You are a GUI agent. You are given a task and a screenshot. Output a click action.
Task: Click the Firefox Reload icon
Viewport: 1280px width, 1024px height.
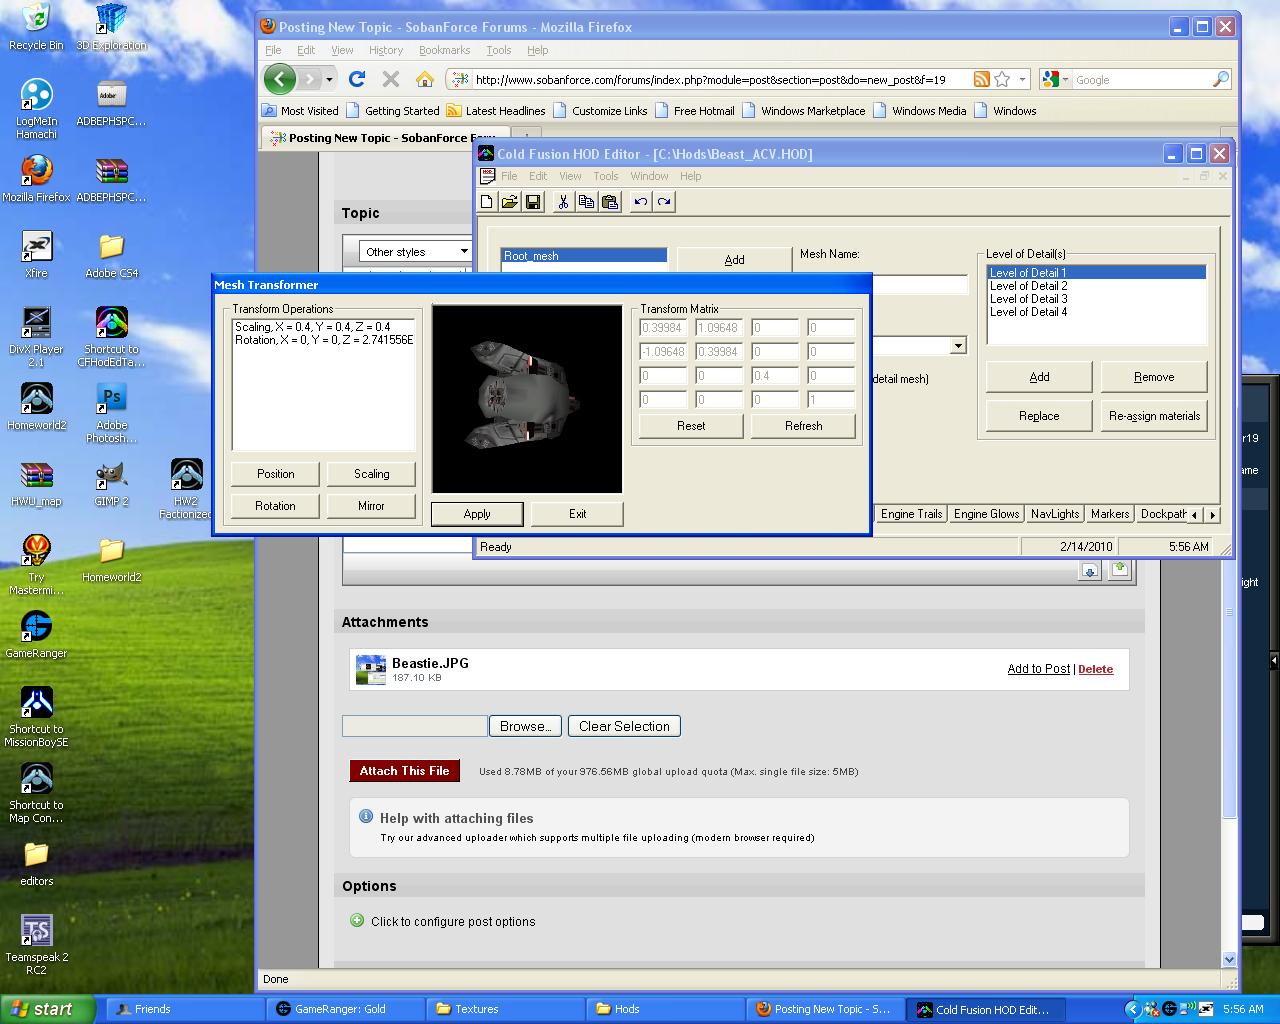coord(357,79)
